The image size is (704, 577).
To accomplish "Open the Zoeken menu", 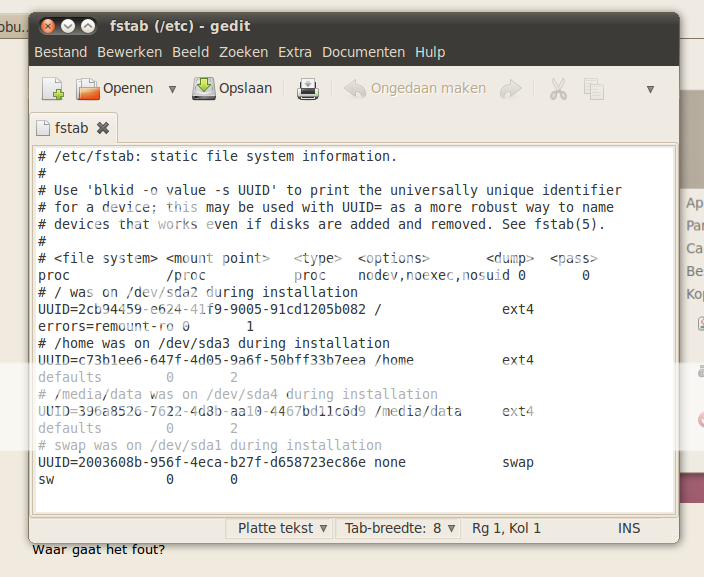I will (243, 52).
